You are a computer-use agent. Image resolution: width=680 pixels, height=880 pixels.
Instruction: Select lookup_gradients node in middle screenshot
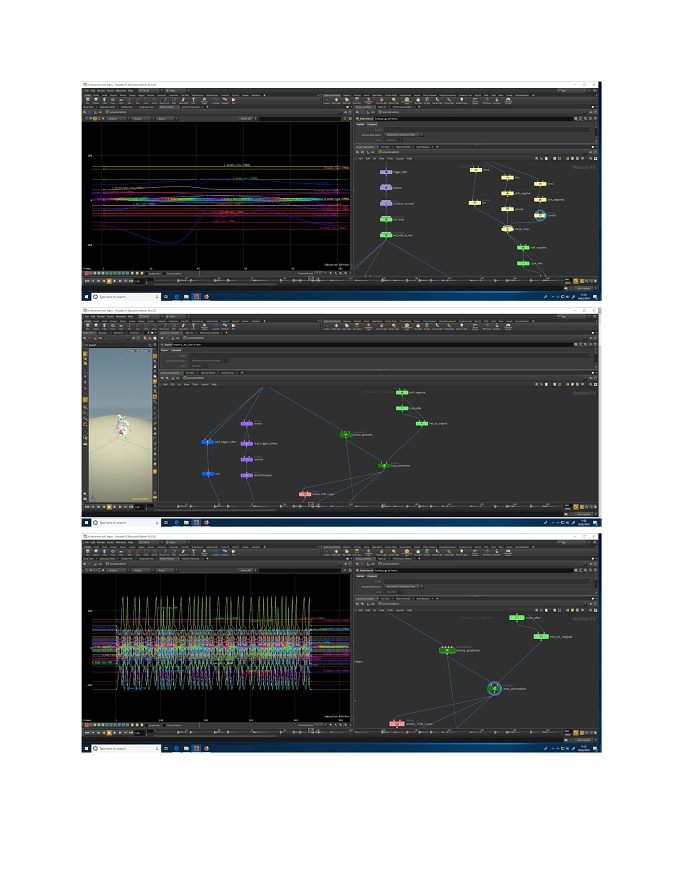pos(346,434)
